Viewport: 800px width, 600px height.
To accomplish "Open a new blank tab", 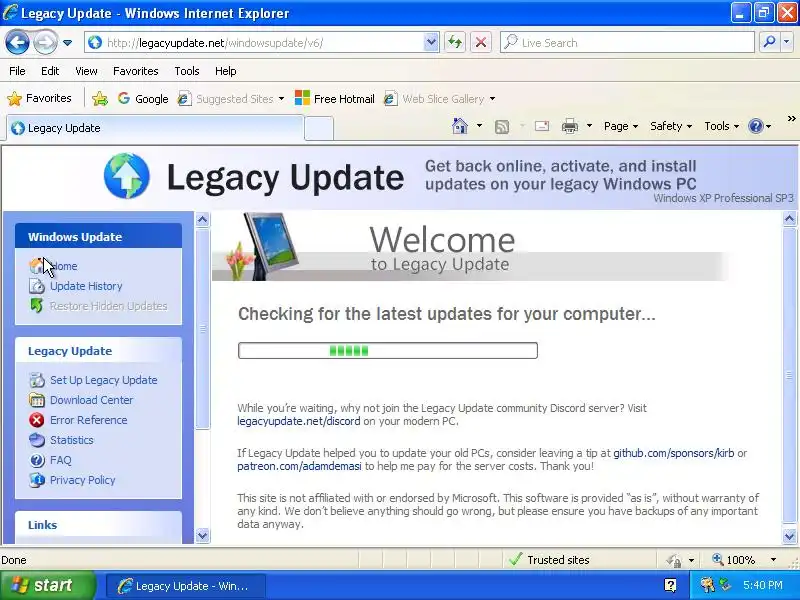I will [x=319, y=128].
